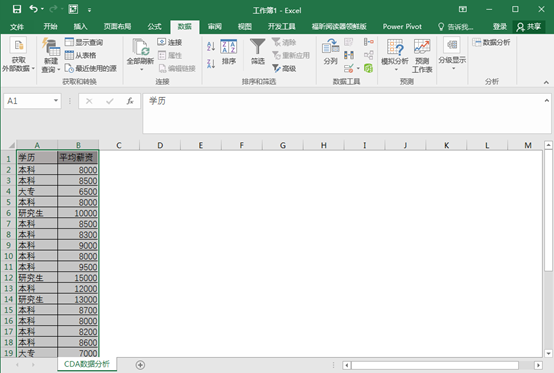Open the Undo history dropdown arrow
The image size is (554, 373).
(42, 9)
